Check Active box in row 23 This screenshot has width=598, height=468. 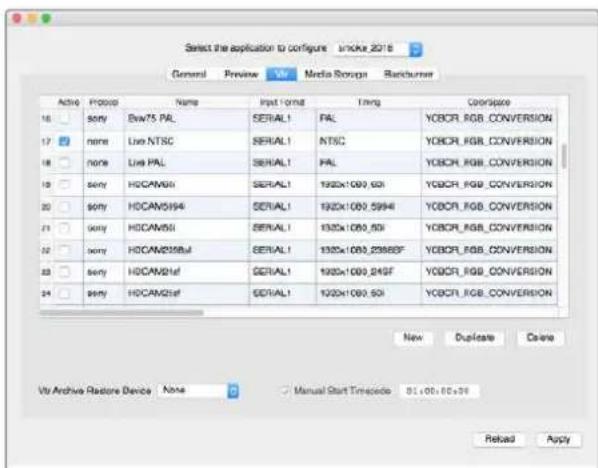tap(64, 272)
